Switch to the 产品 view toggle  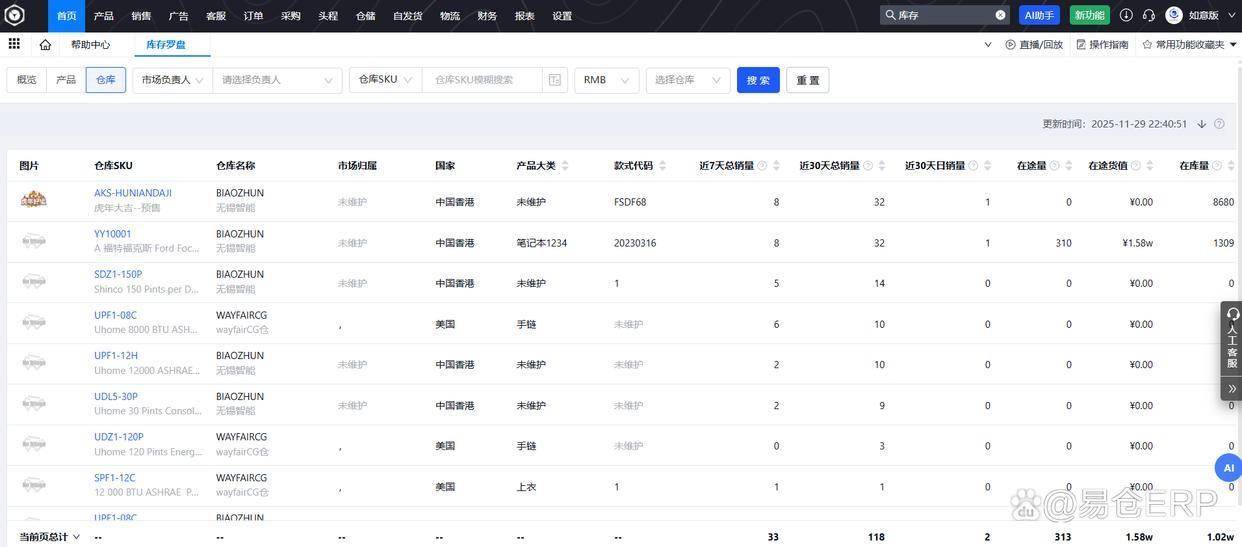click(66, 80)
